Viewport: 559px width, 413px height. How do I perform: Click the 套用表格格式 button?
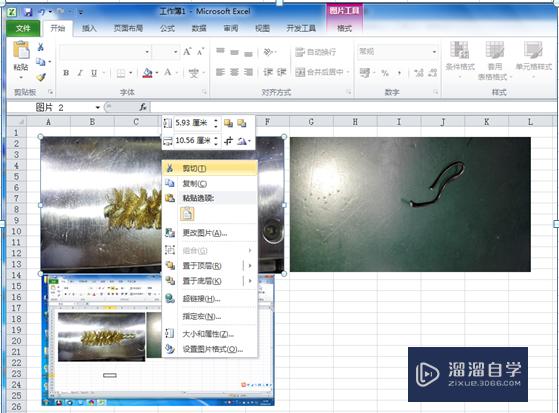click(x=494, y=60)
